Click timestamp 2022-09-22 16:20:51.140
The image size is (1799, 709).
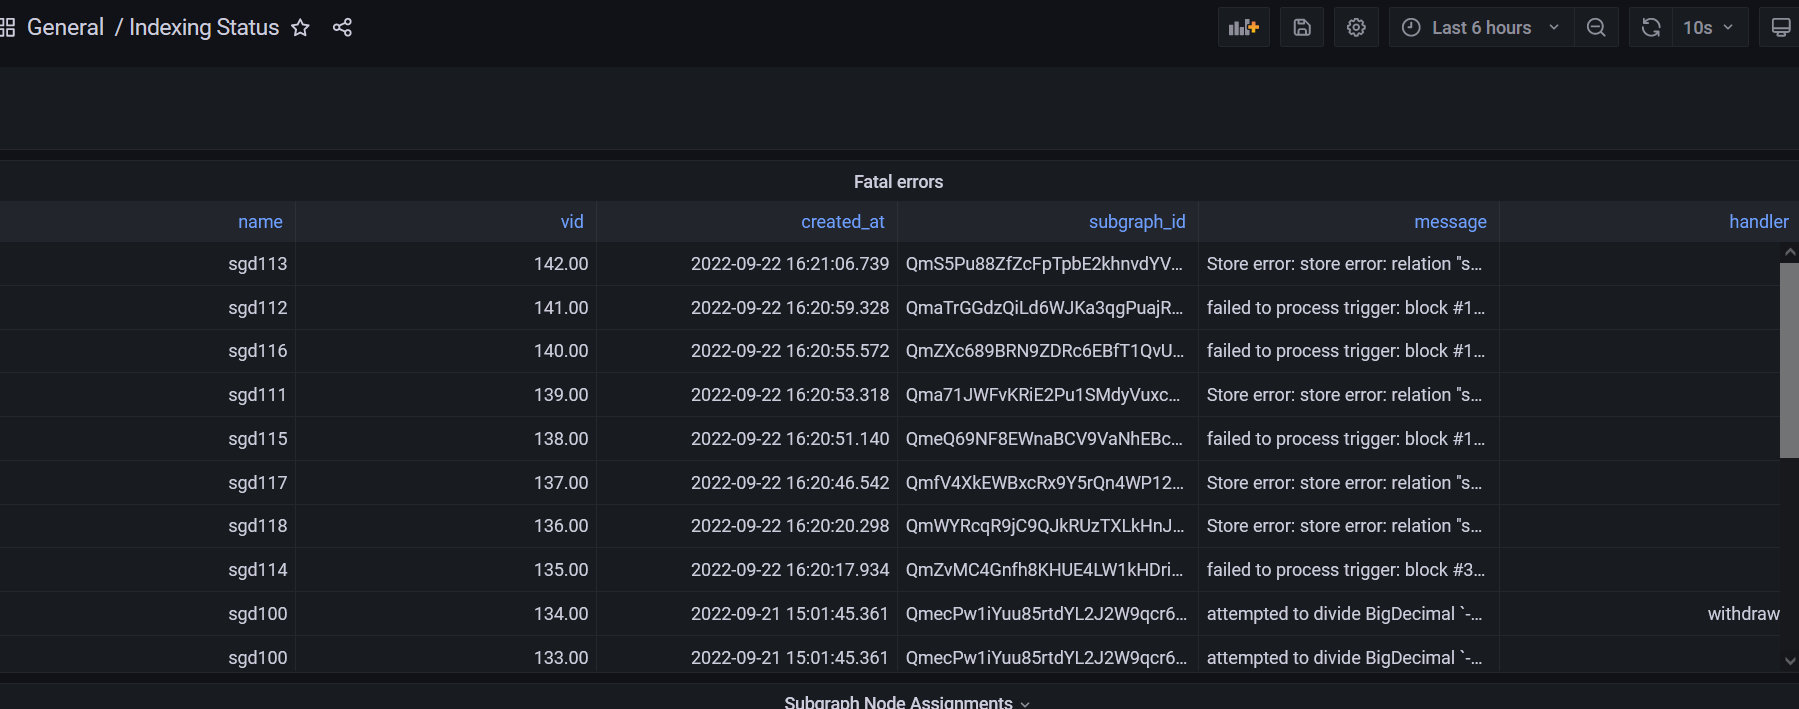[790, 439]
